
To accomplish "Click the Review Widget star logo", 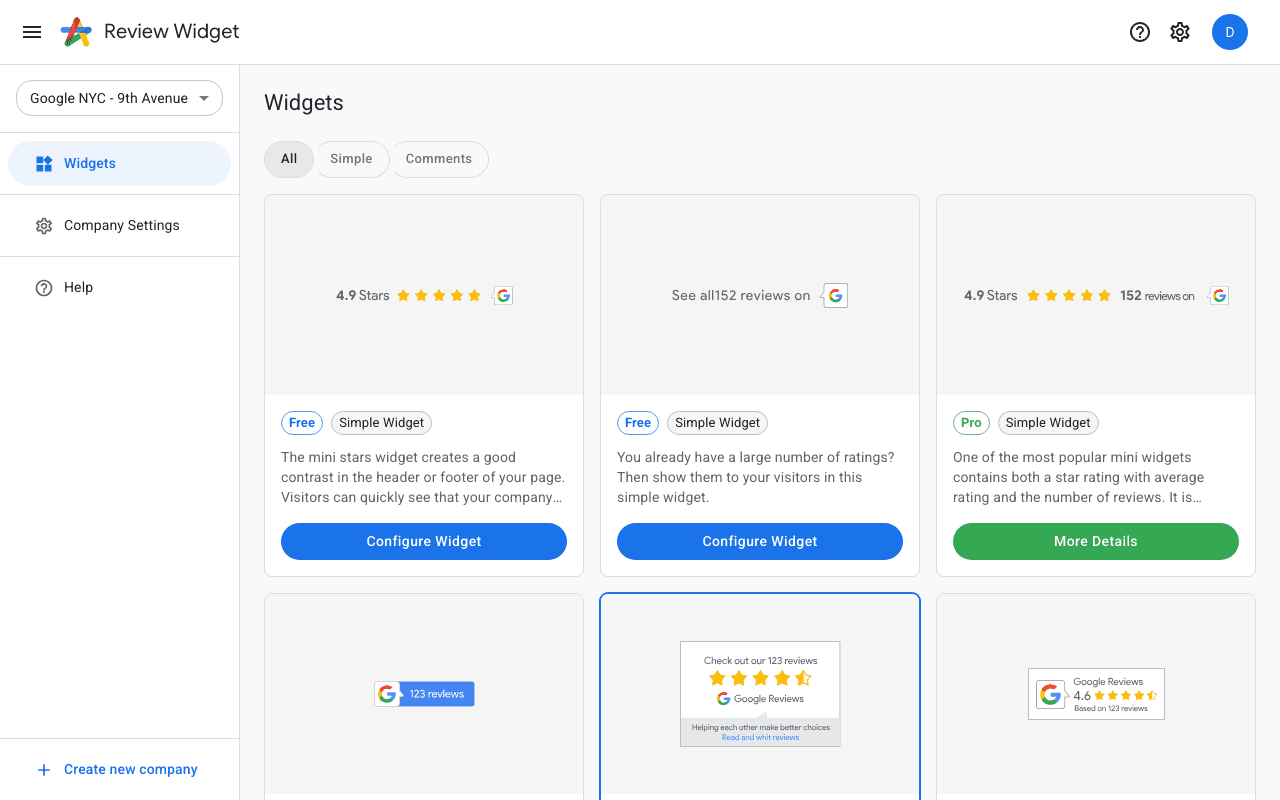I will (x=72, y=31).
